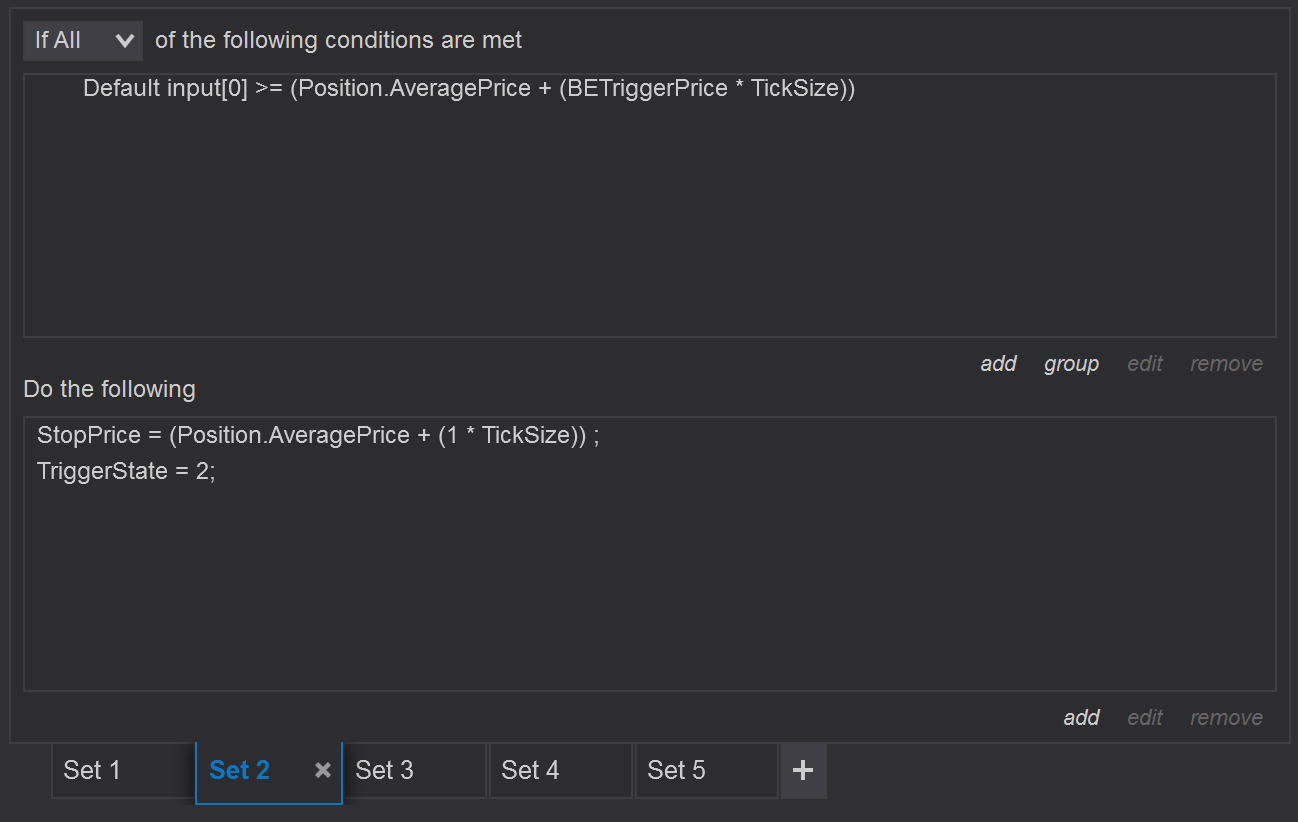The height and width of the screenshot is (822, 1298).
Task: Select the StopPrice assignment action row
Action: click(318, 436)
